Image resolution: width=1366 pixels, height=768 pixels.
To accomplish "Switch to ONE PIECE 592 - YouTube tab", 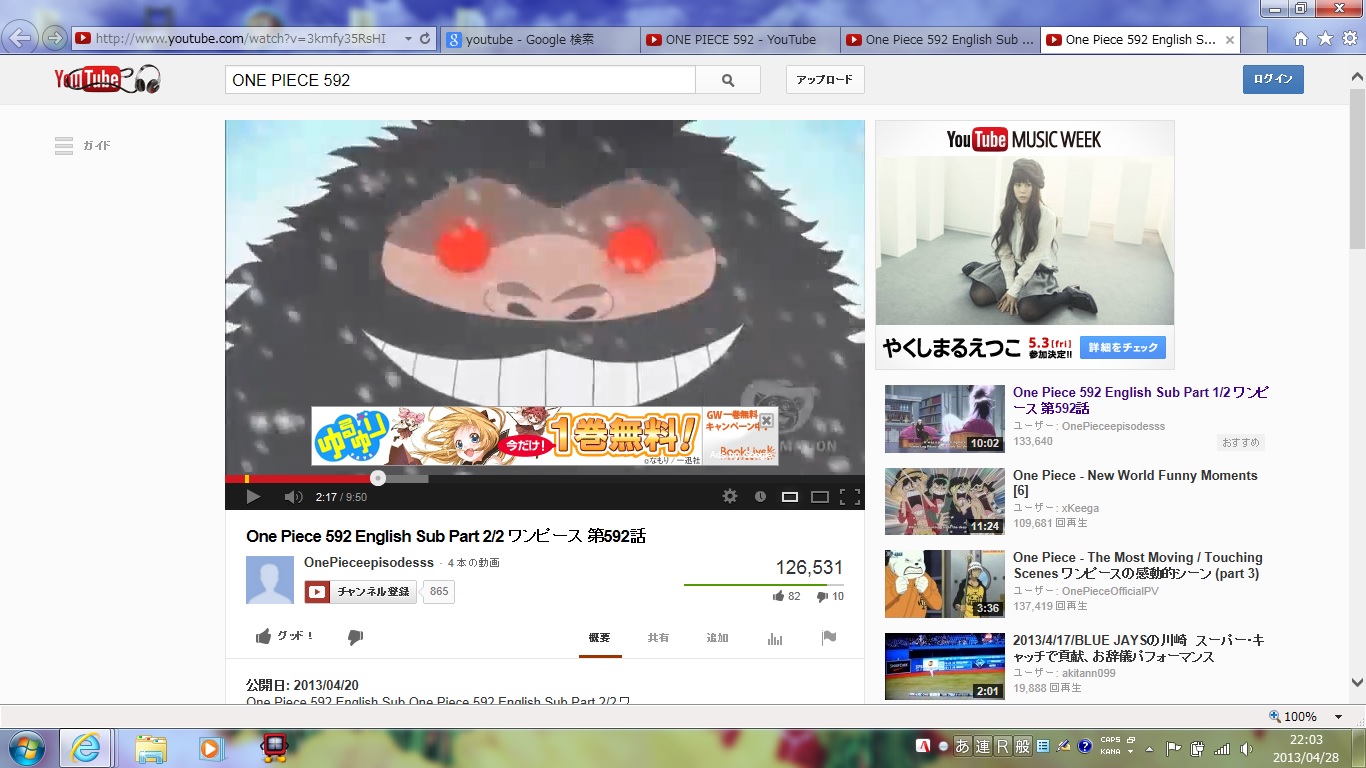I will tap(739, 40).
